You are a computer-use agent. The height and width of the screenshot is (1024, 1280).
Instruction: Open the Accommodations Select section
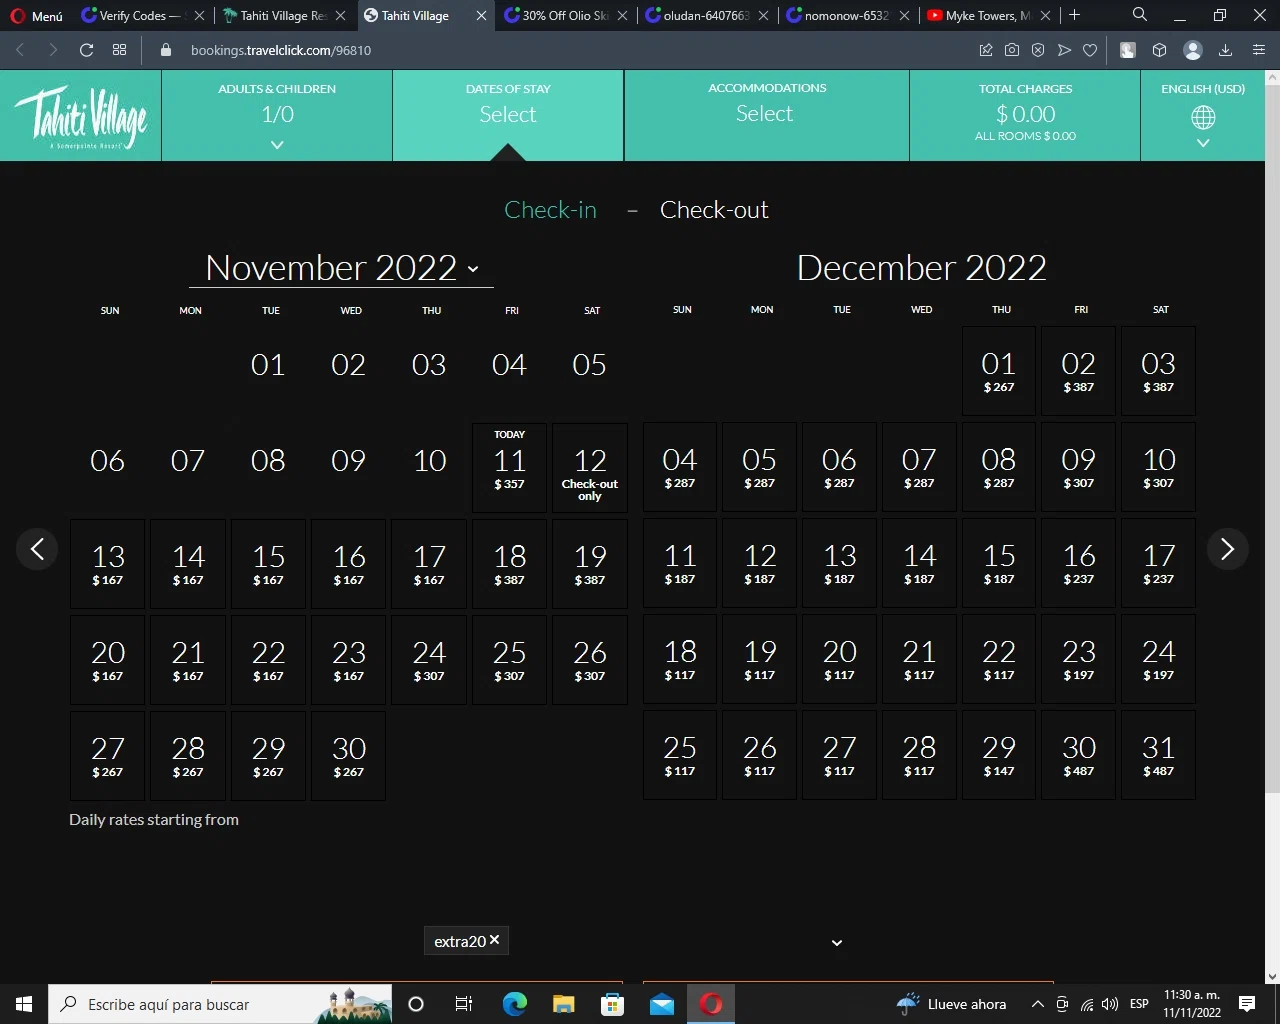(767, 116)
